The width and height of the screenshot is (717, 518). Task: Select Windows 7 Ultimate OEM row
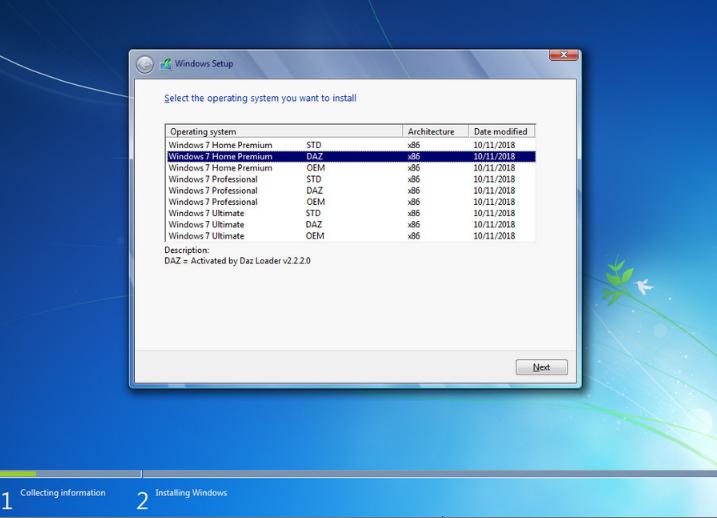(351, 236)
